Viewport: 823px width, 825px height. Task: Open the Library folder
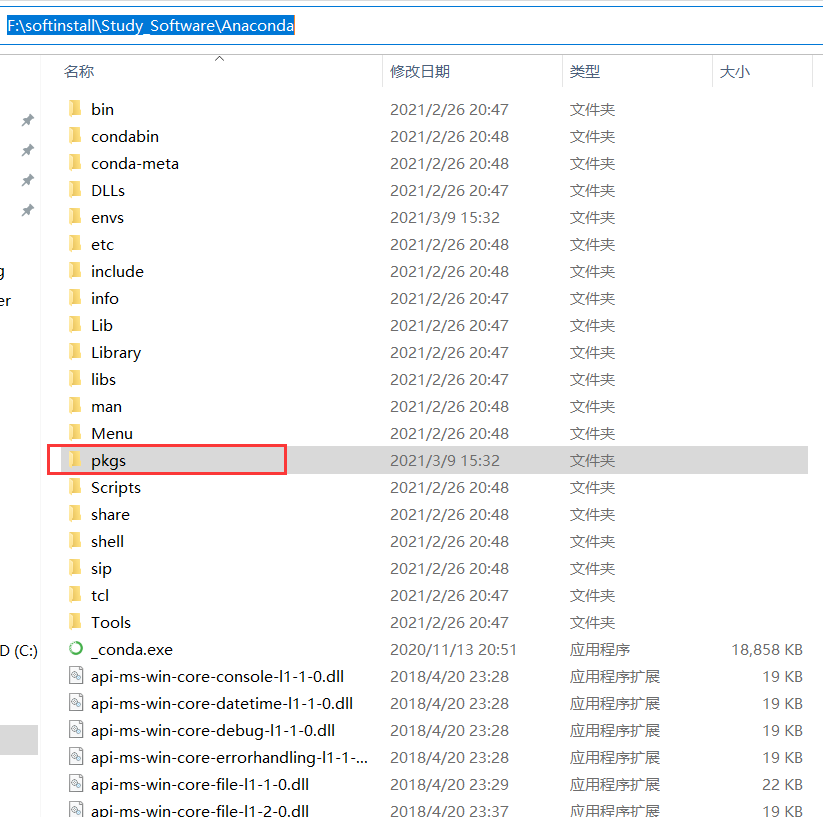pyautogui.click(x=115, y=352)
